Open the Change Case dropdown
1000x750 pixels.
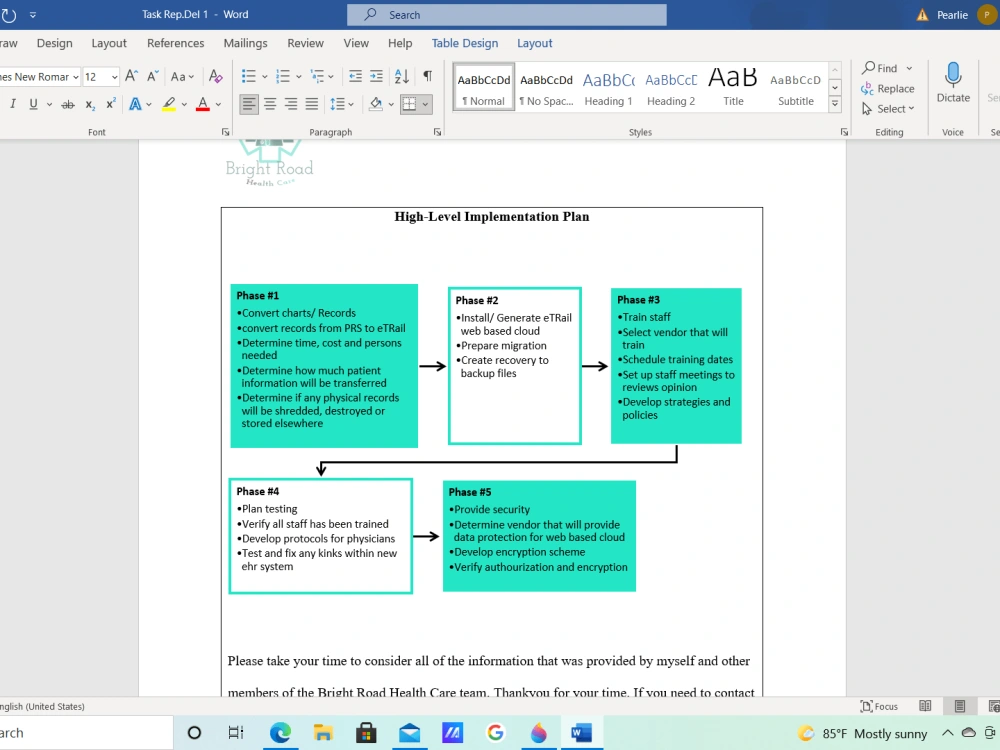pos(182,77)
